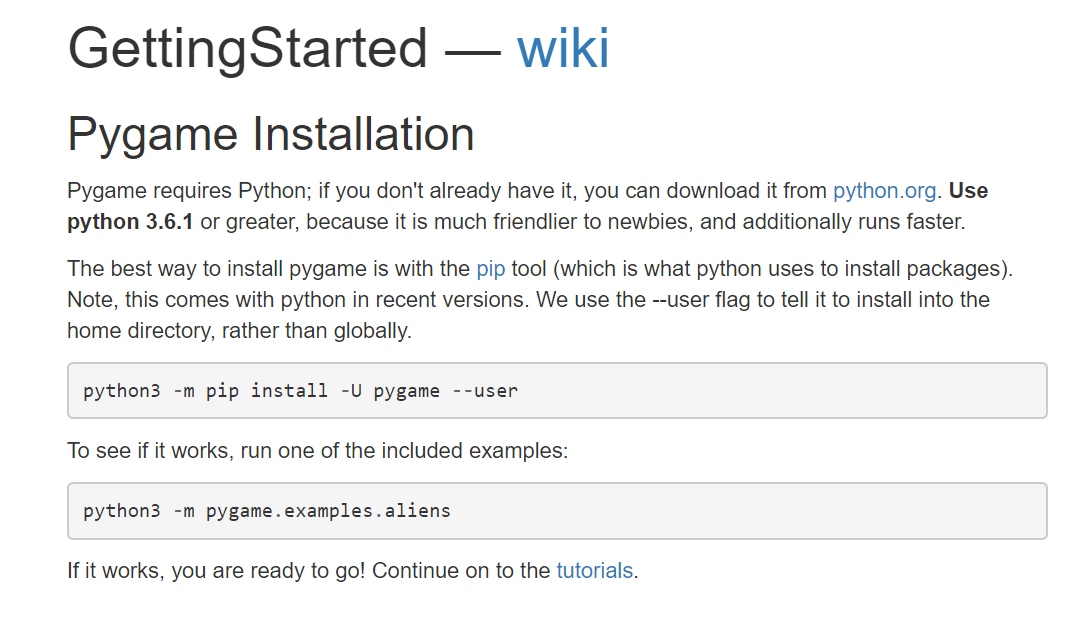
Task: Follow the python.org download link
Action: pos(884,190)
